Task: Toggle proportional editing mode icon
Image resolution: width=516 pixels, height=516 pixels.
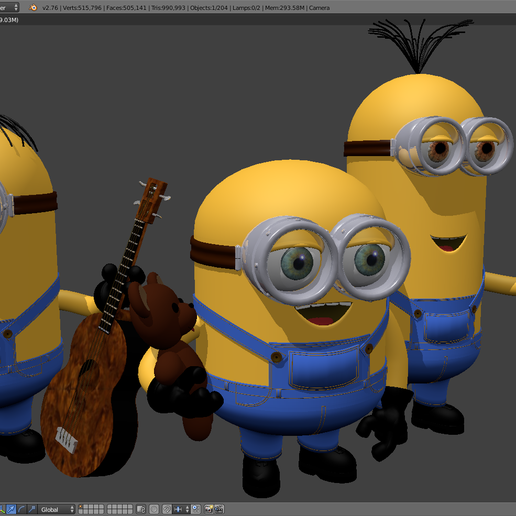Action: (x=154, y=509)
